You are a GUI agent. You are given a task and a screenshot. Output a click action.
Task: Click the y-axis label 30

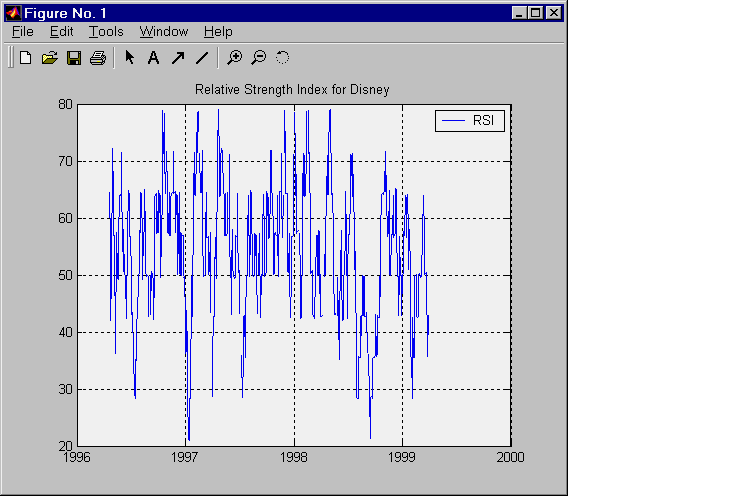tap(66, 389)
